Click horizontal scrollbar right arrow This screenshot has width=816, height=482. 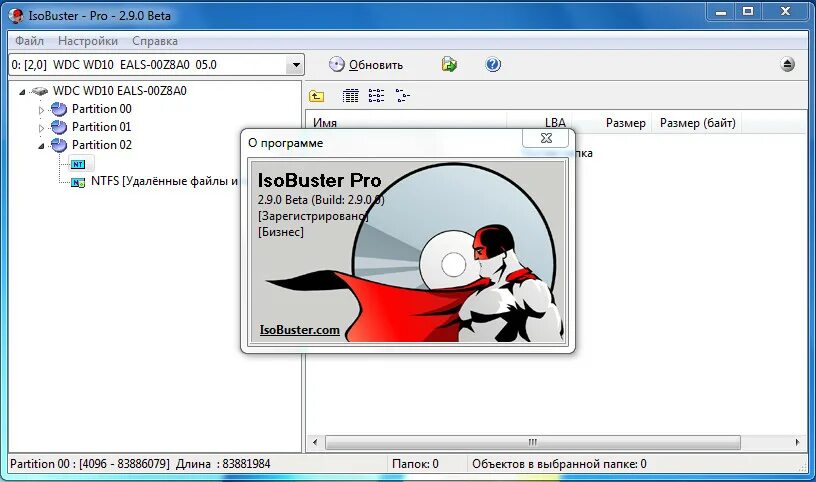797,442
